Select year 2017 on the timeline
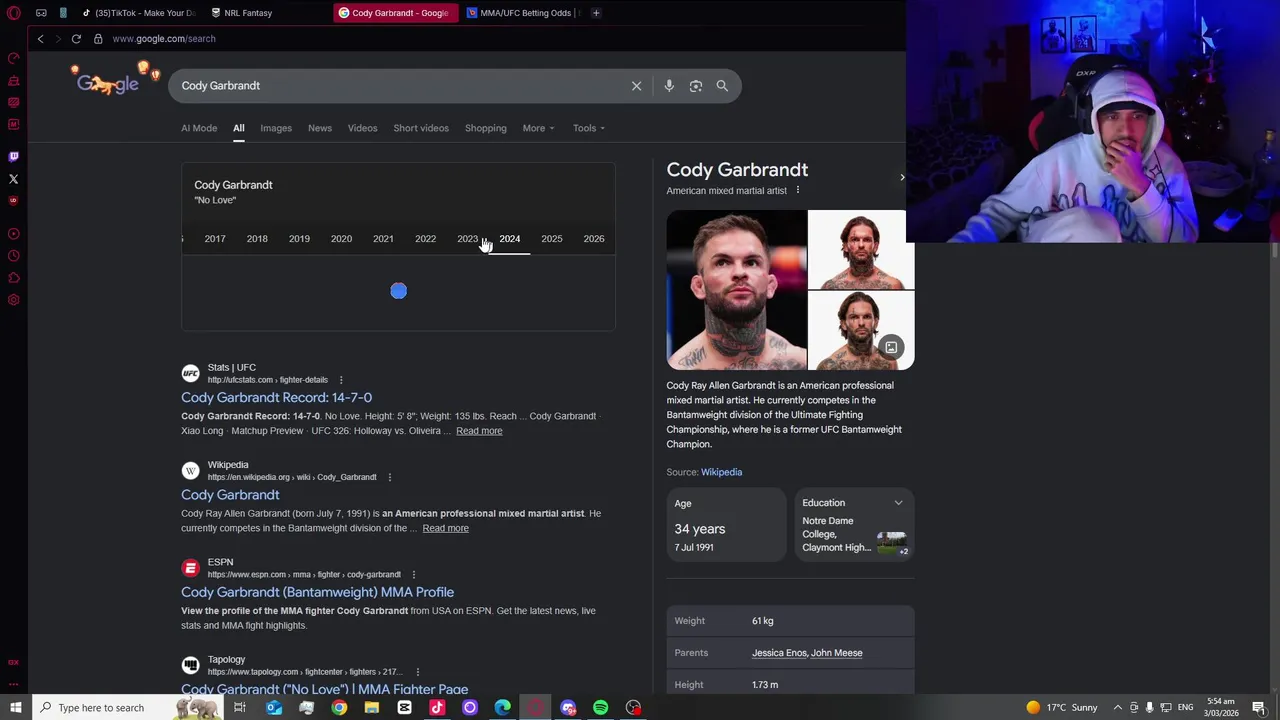The width and height of the screenshot is (1280, 720). pyautogui.click(x=215, y=239)
